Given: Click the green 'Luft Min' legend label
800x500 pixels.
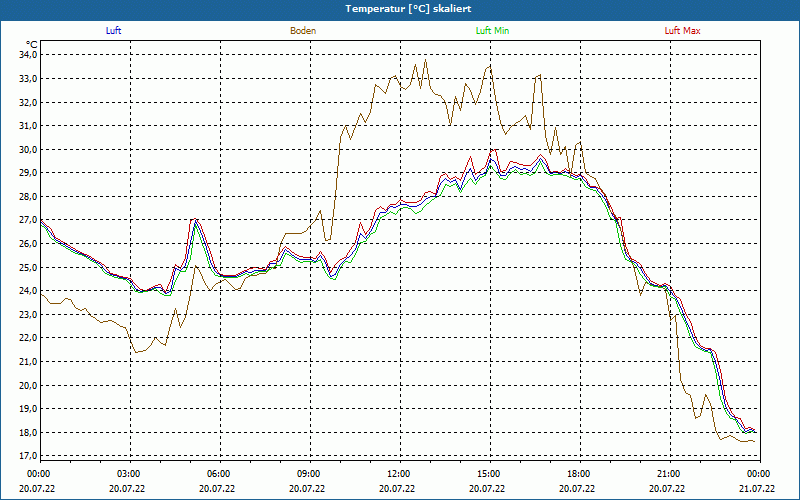Looking at the screenshot, I should click(492, 31).
